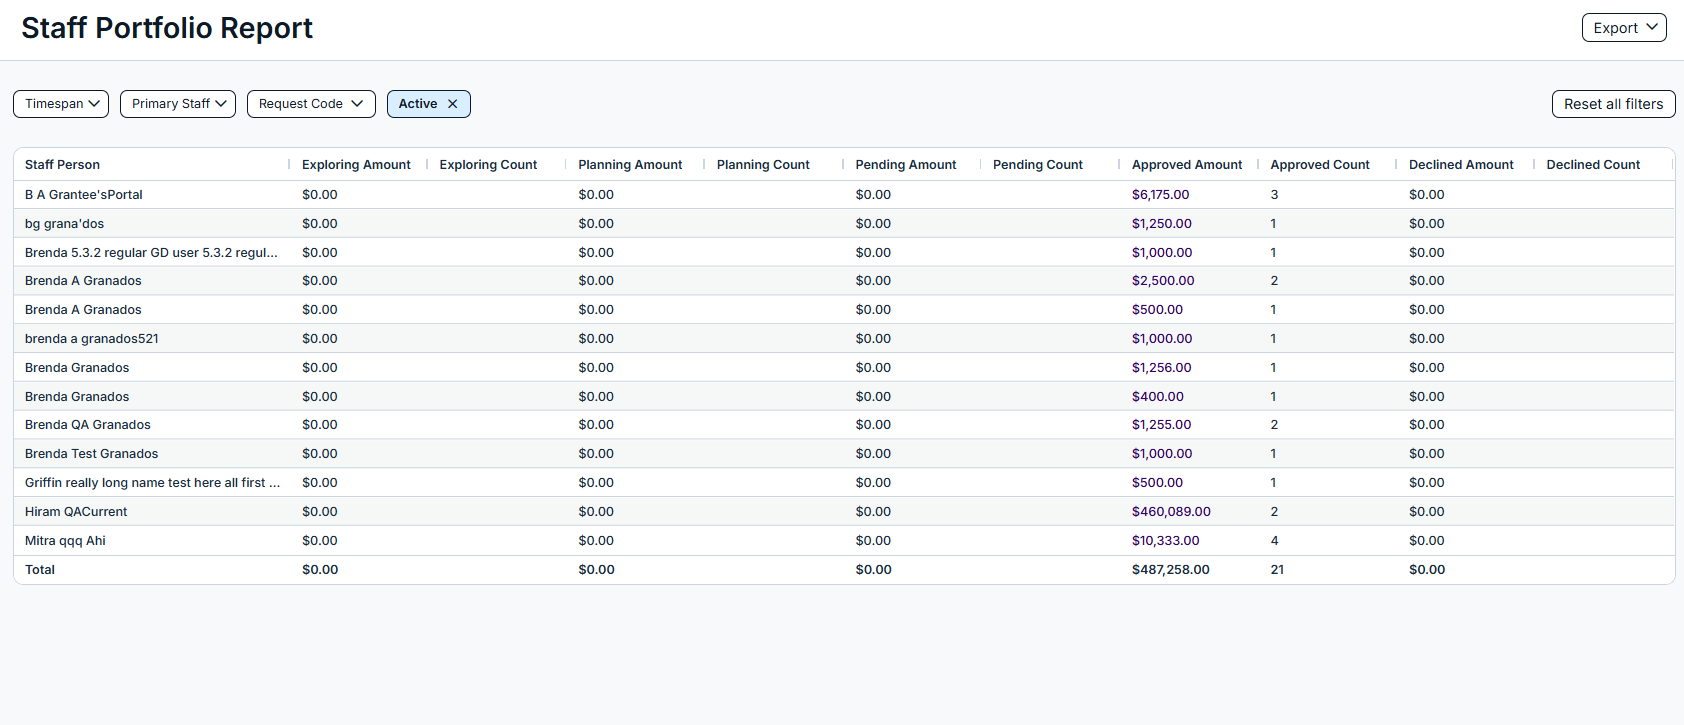
Task: Open the $1,255.00 approved amount link
Action: click(x=1161, y=425)
